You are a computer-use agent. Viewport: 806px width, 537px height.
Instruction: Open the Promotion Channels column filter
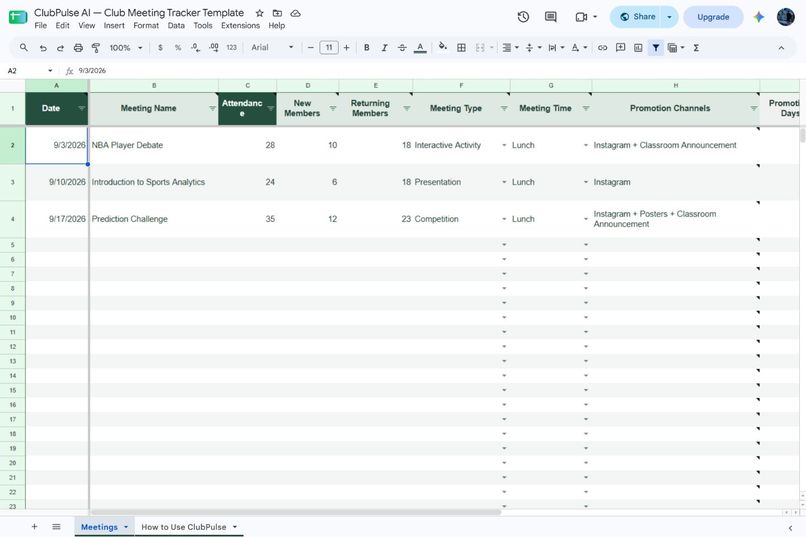(x=754, y=108)
